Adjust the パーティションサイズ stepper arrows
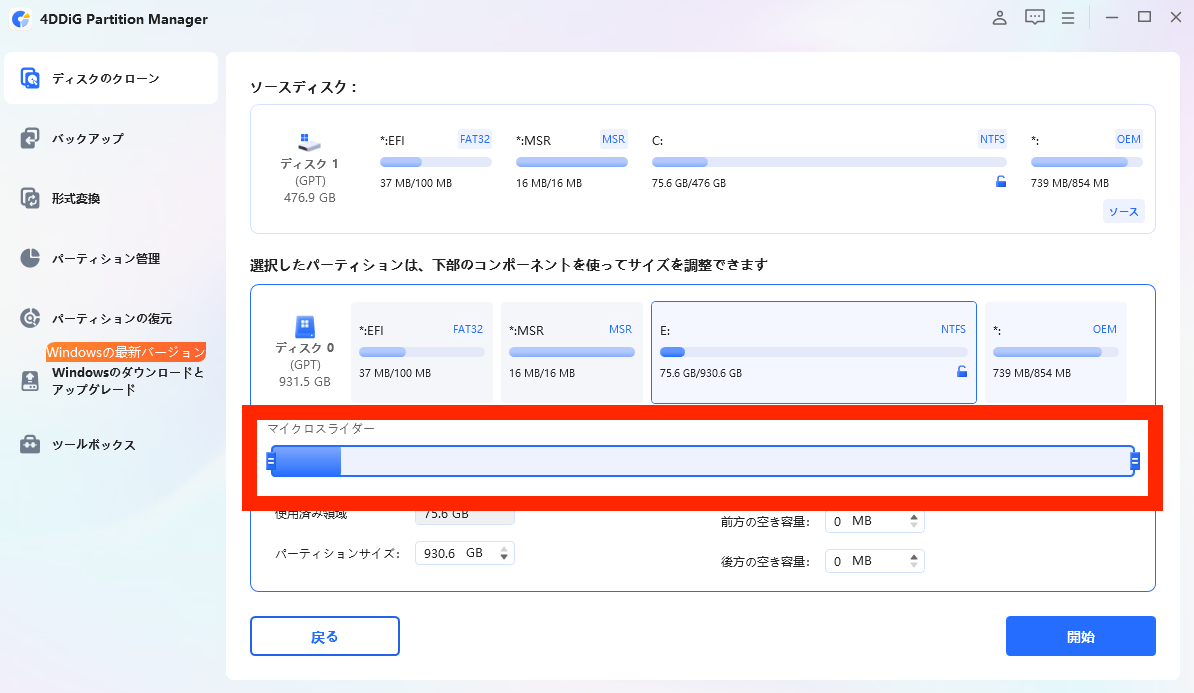Viewport: 1194px width, 693px height. [x=503, y=553]
